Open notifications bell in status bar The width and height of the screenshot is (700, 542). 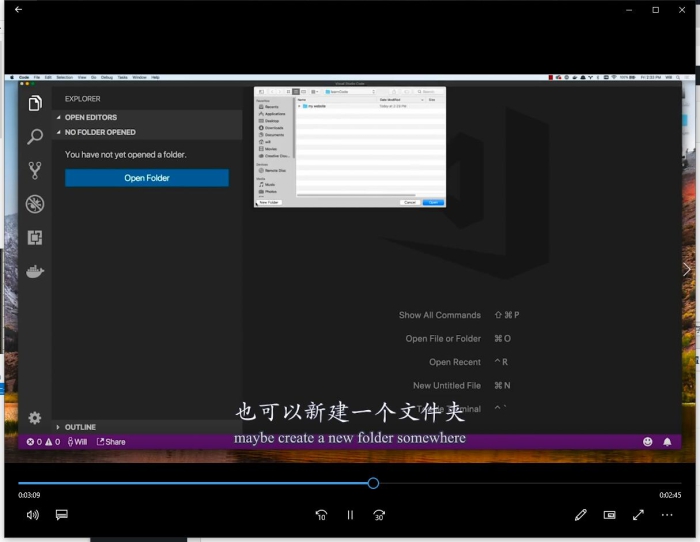[667, 442]
